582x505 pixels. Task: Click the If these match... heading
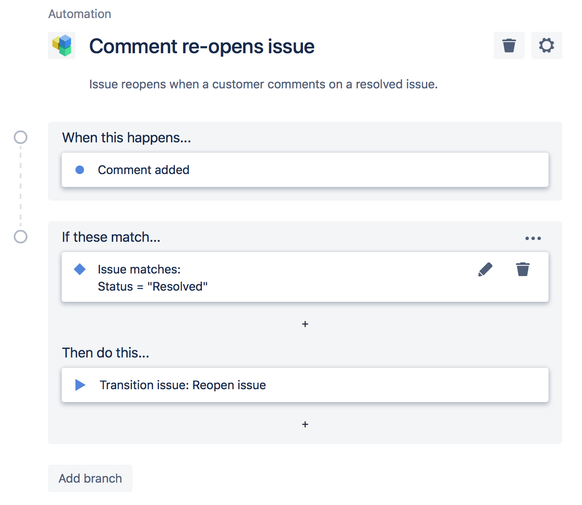click(x=111, y=237)
